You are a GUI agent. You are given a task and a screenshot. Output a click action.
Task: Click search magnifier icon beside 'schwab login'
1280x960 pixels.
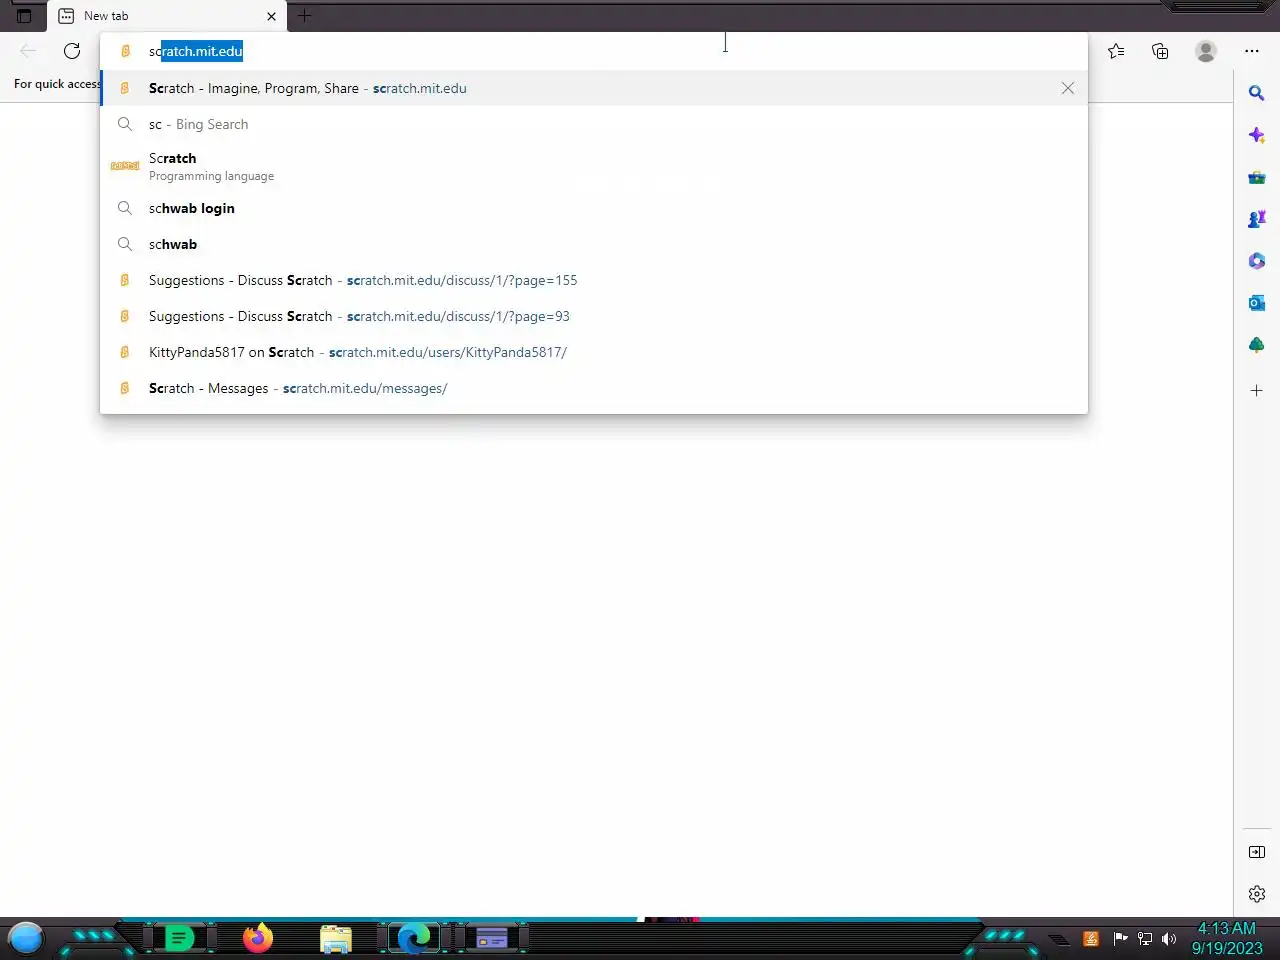[x=125, y=208]
